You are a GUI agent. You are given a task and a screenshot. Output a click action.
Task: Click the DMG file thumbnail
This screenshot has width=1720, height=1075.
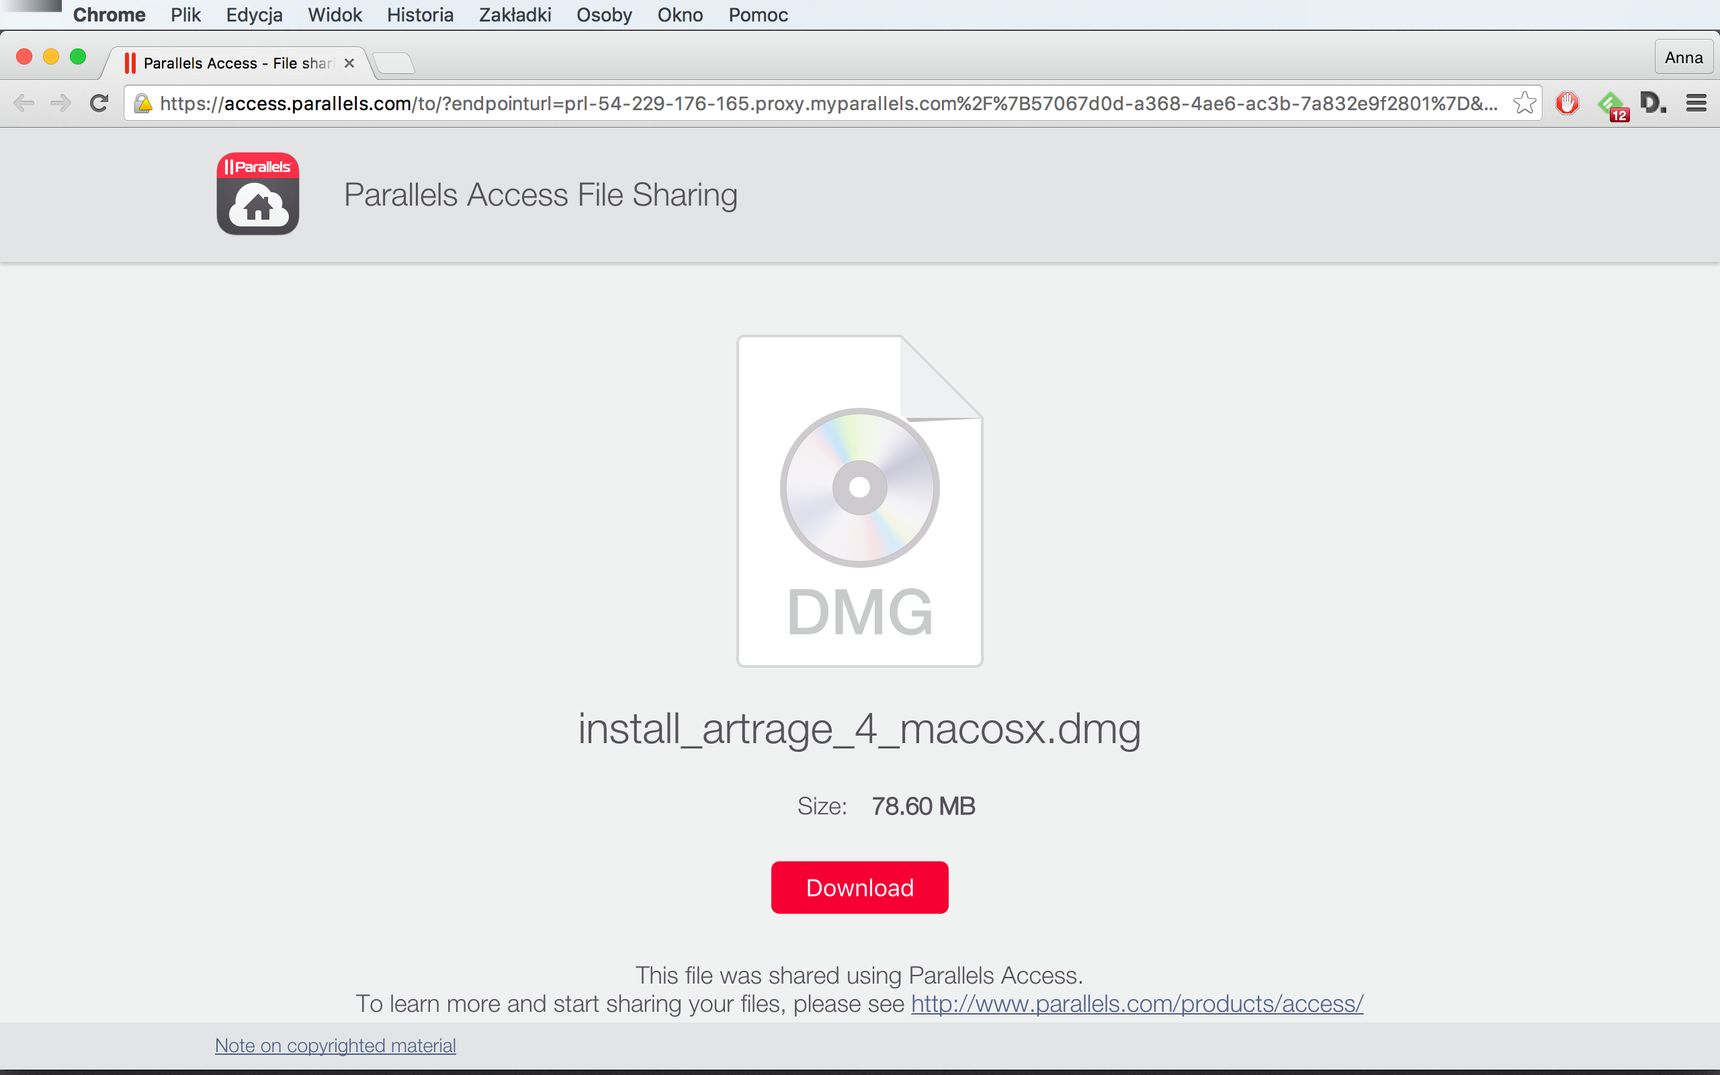(860, 500)
